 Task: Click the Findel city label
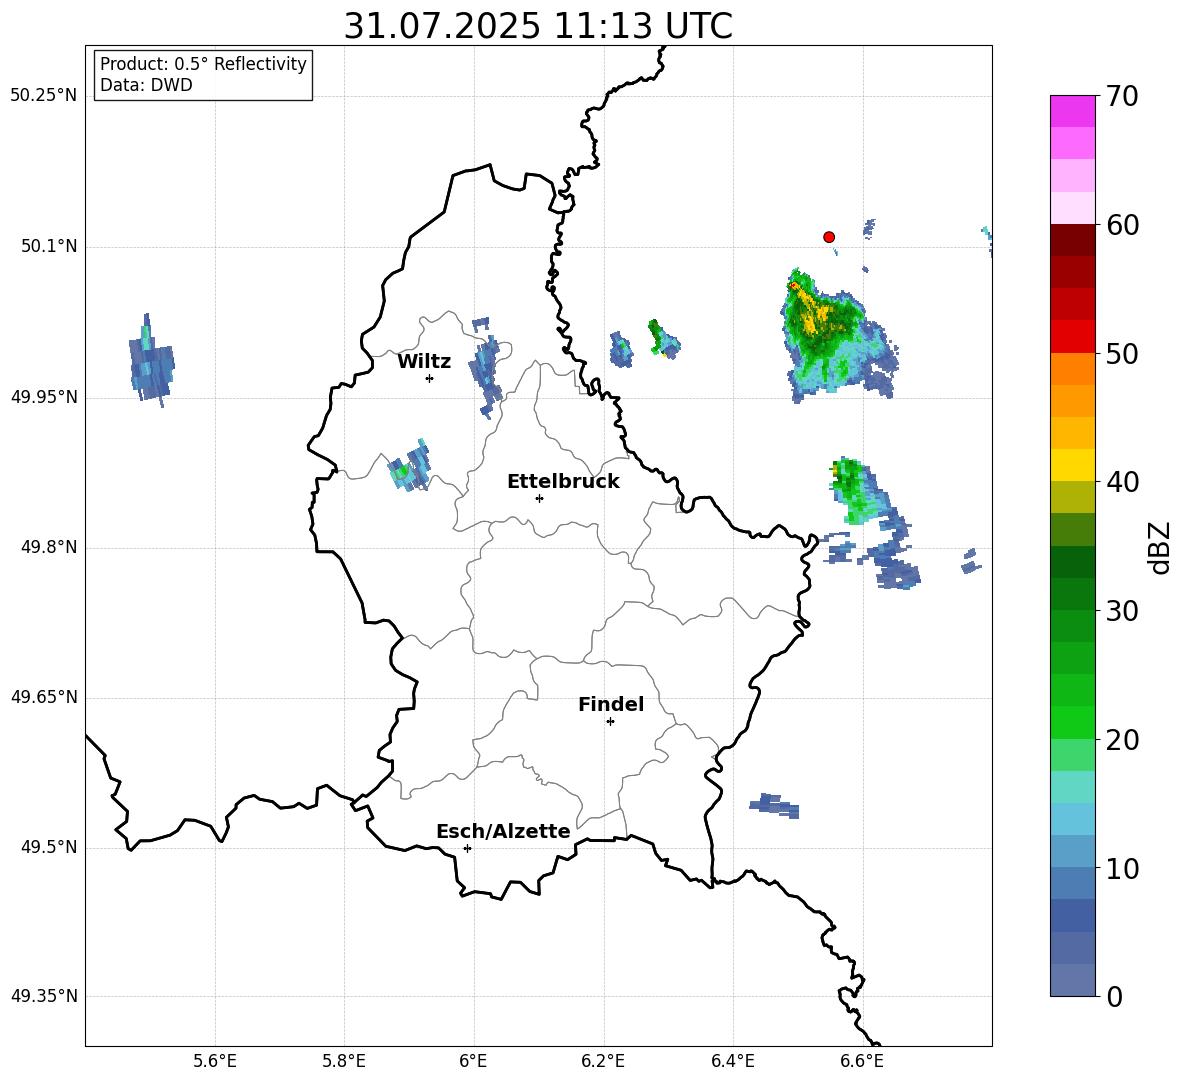click(611, 704)
